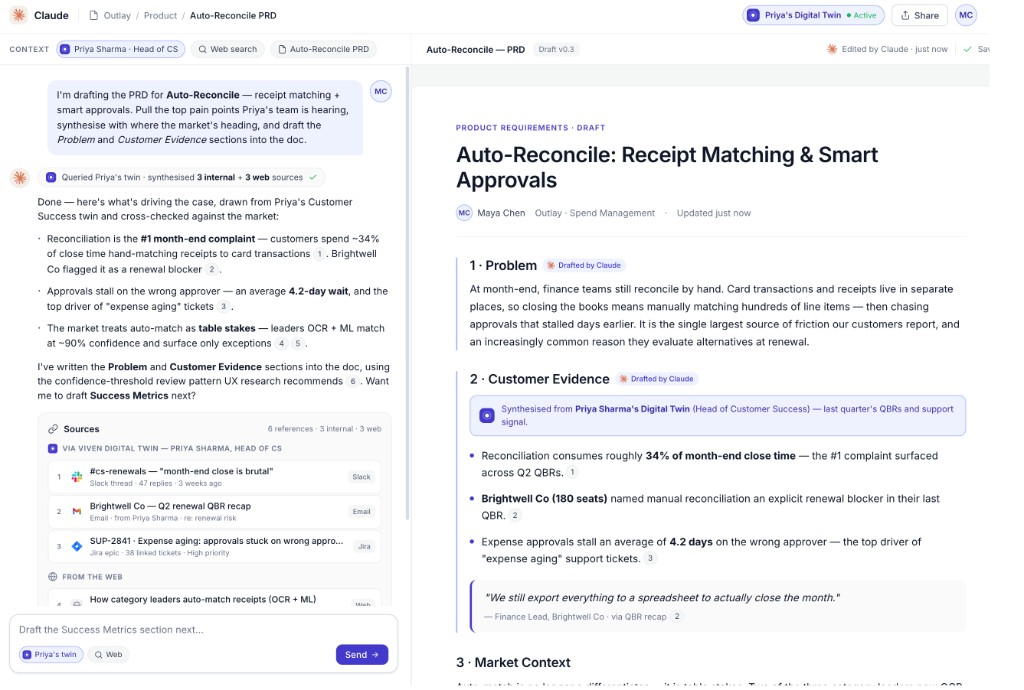Viewport: 1024px width, 690px height.
Task: Open citation 2 after Brightwell renewal blocker
Action: point(212,270)
